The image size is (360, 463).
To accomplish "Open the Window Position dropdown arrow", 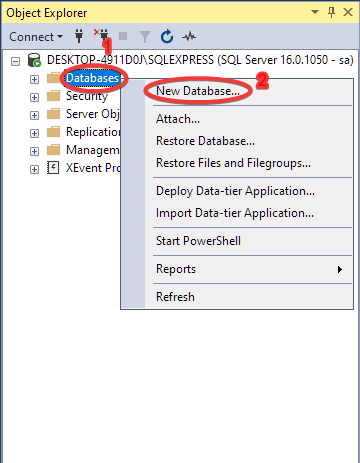I will point(315,12).
